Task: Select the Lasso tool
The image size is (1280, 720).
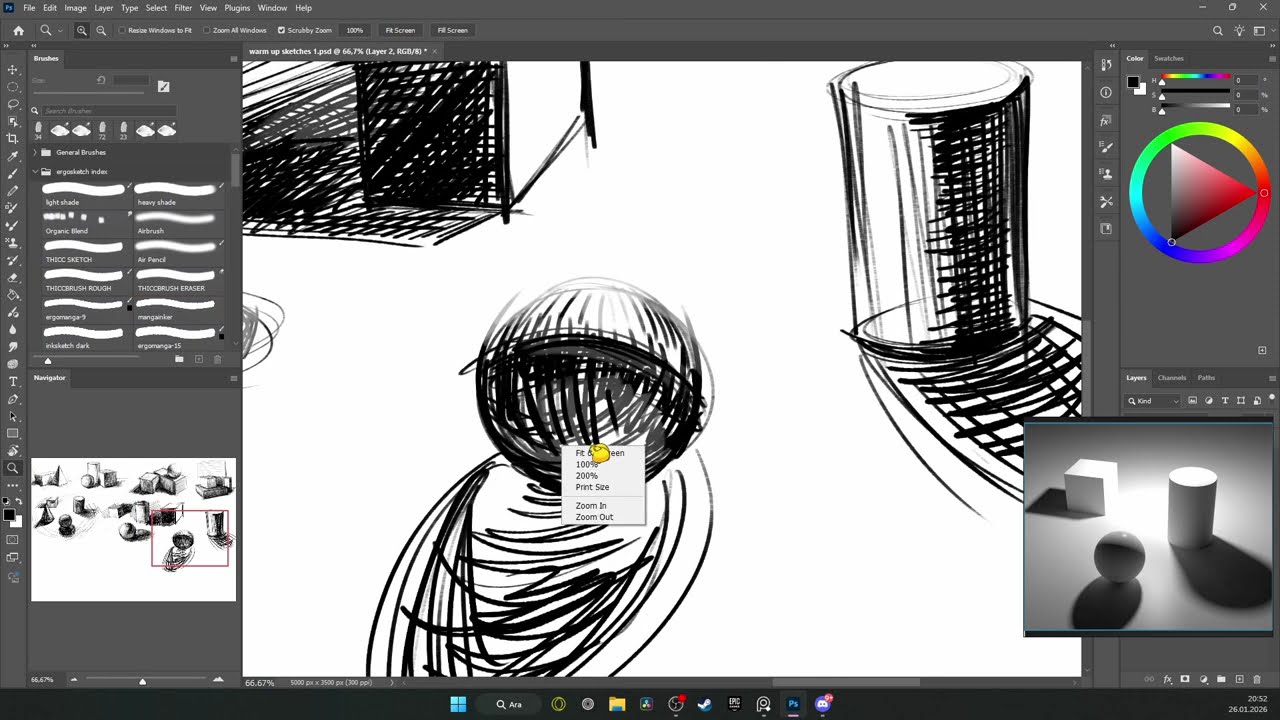Action: point(13,104)
